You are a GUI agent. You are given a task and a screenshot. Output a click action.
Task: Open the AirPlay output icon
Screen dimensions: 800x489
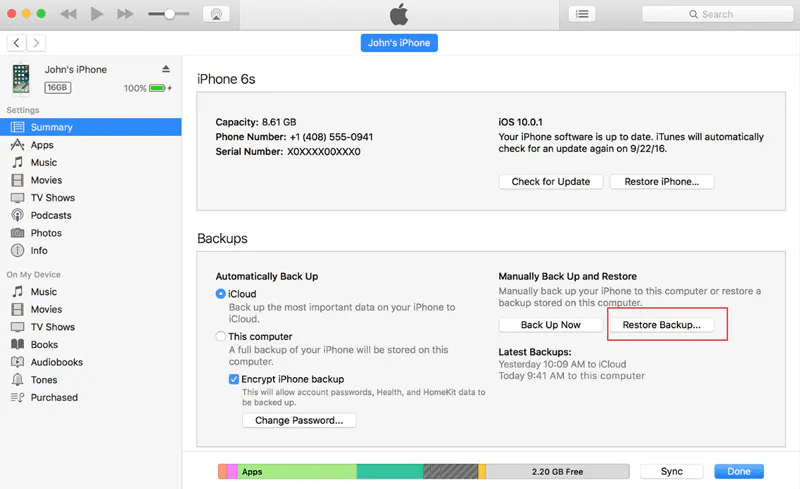point(214,14)
